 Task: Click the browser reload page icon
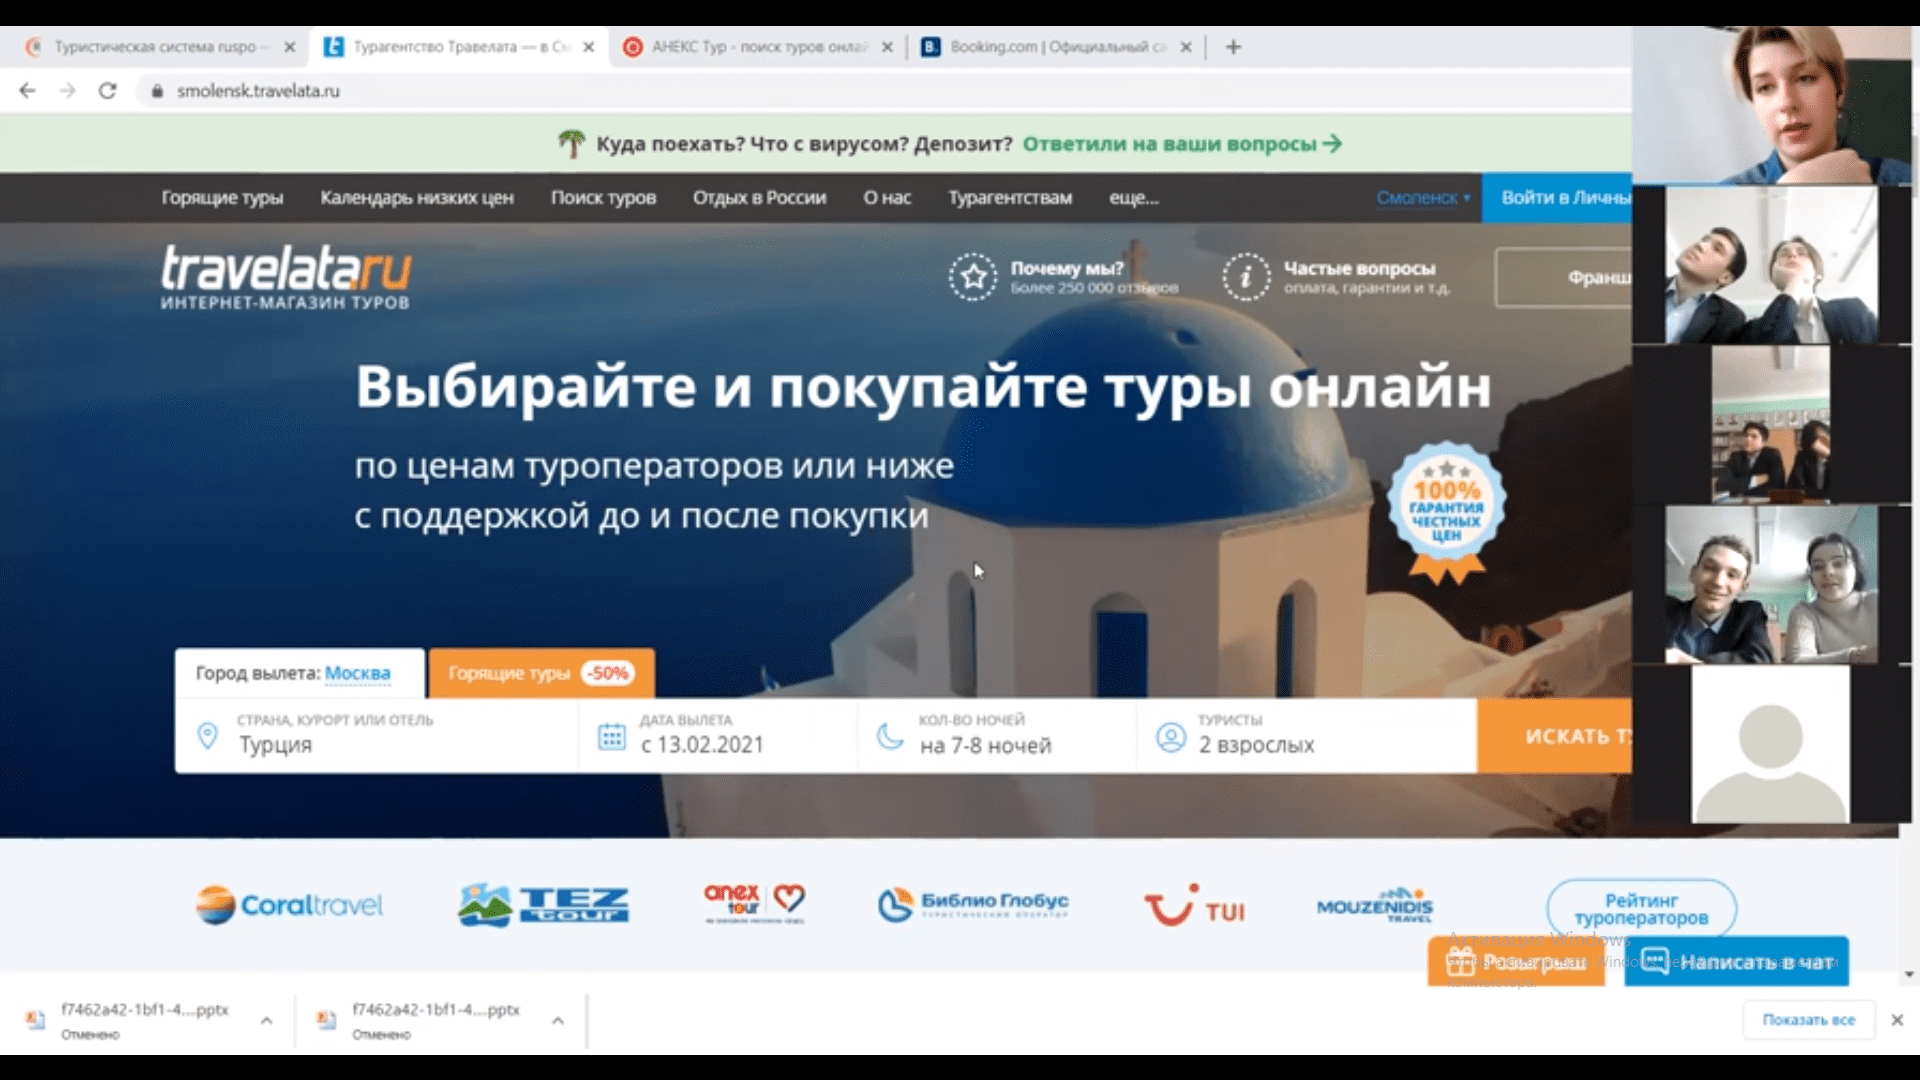pyautogui.click(x=107, y=91)
